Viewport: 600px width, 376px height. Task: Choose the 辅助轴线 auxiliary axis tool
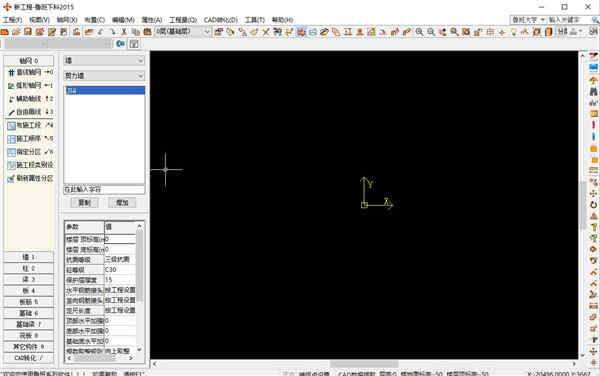click(30, 99)
